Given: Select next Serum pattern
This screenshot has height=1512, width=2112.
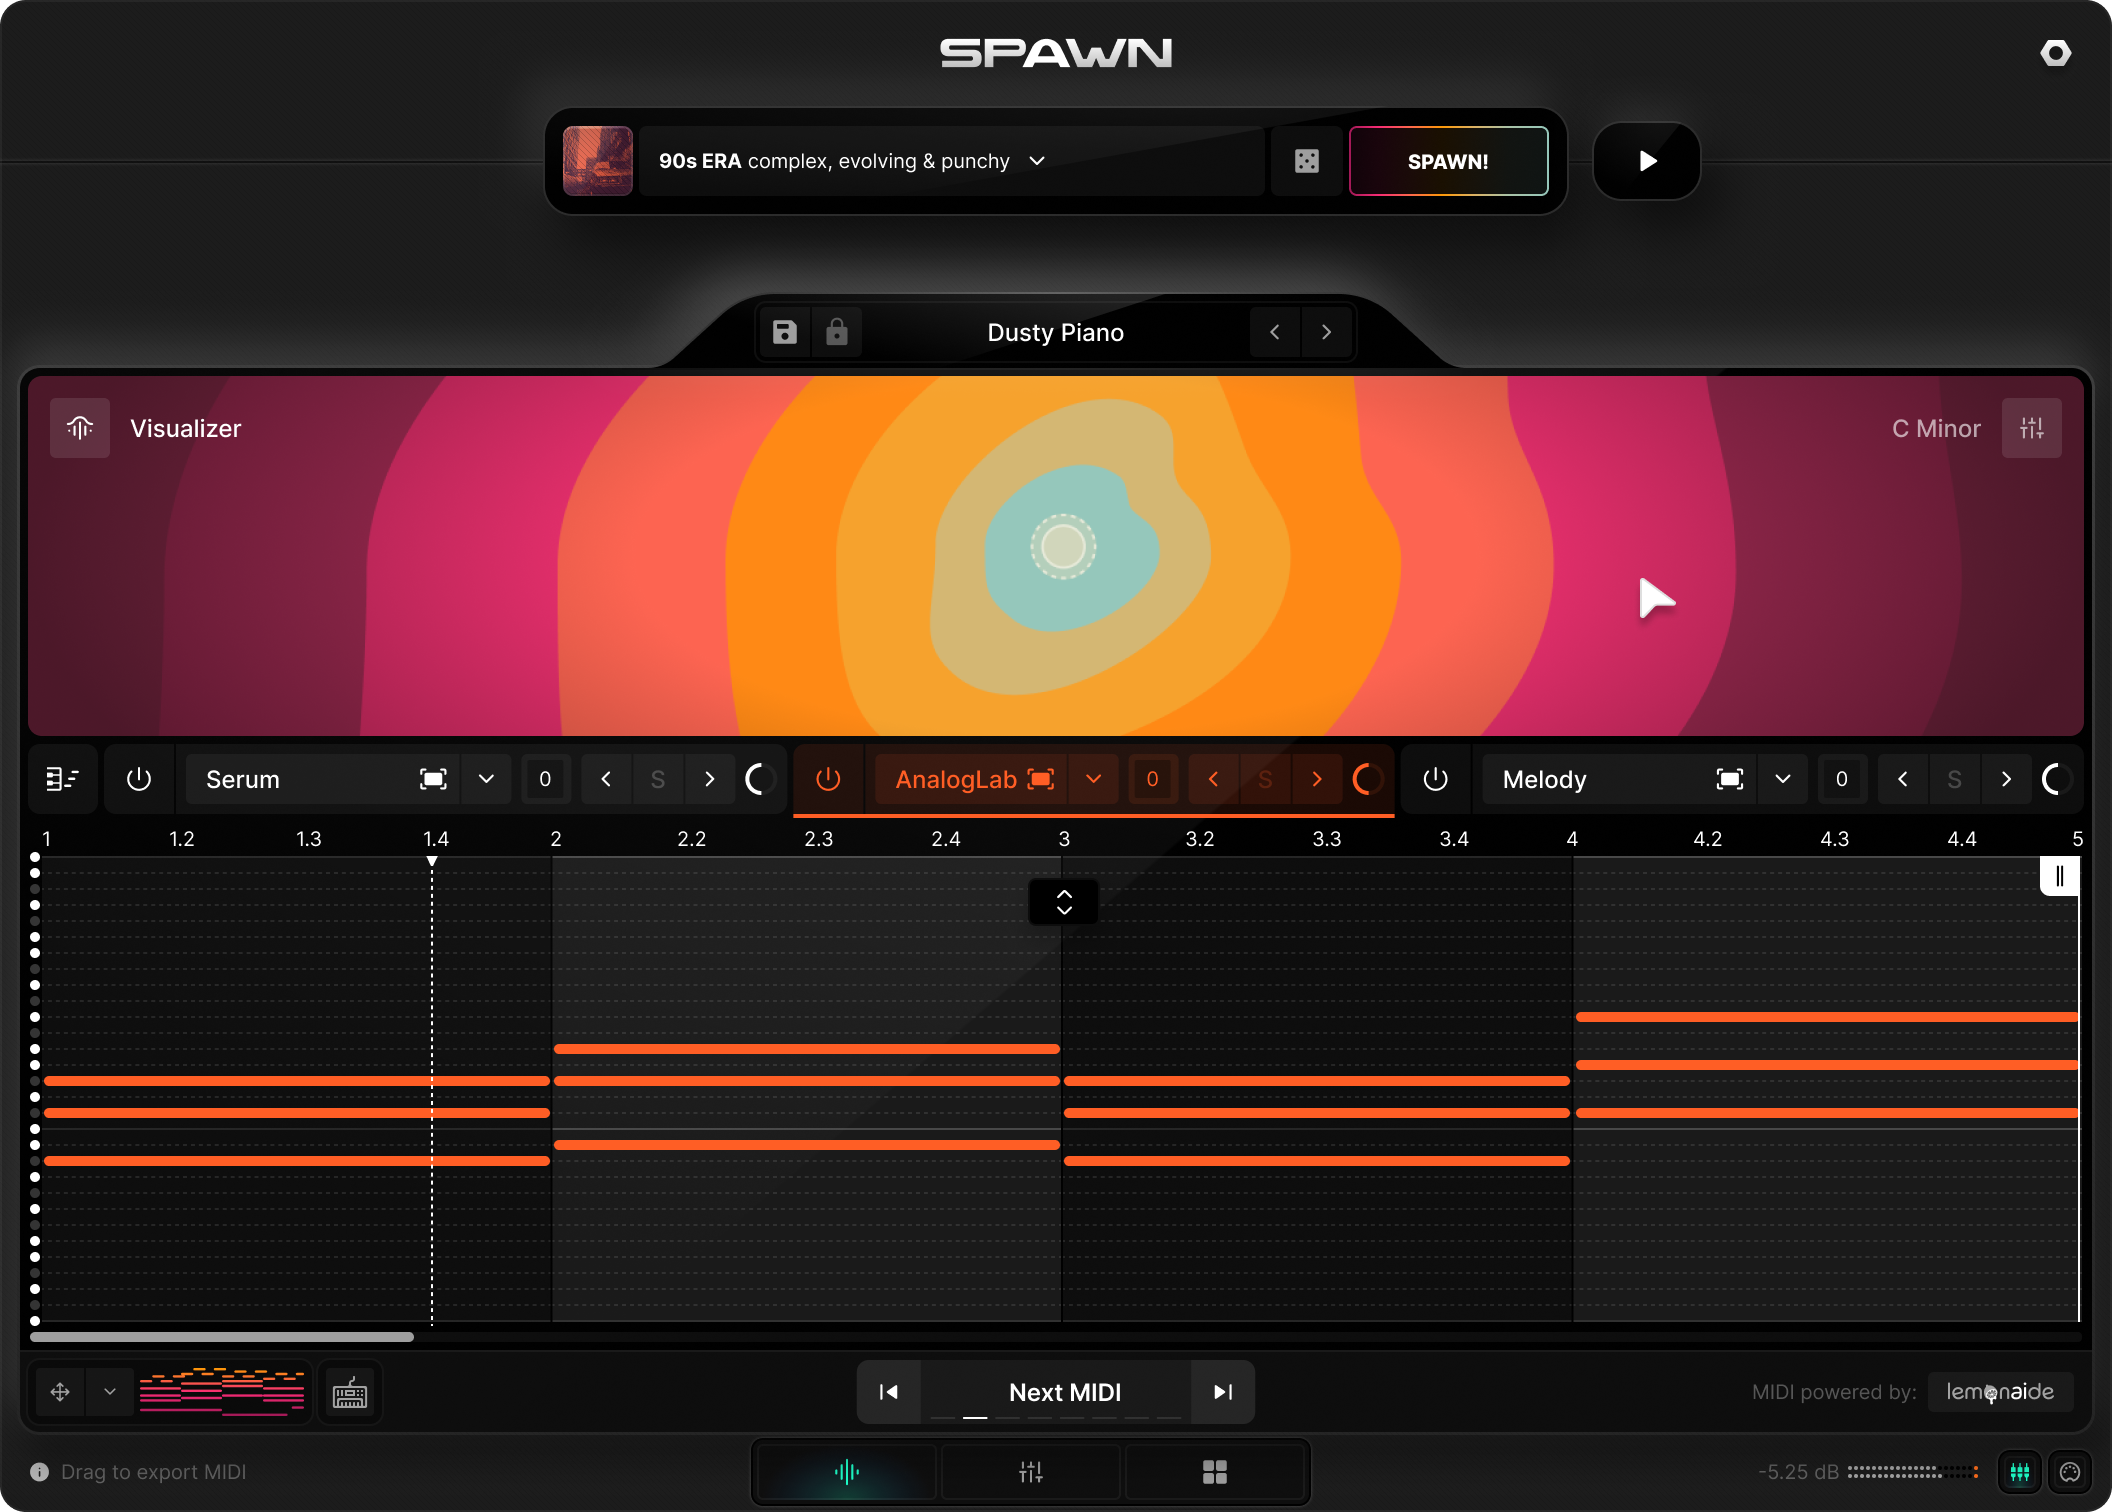Looking at the screenshot, I should (x=710, y=779).
